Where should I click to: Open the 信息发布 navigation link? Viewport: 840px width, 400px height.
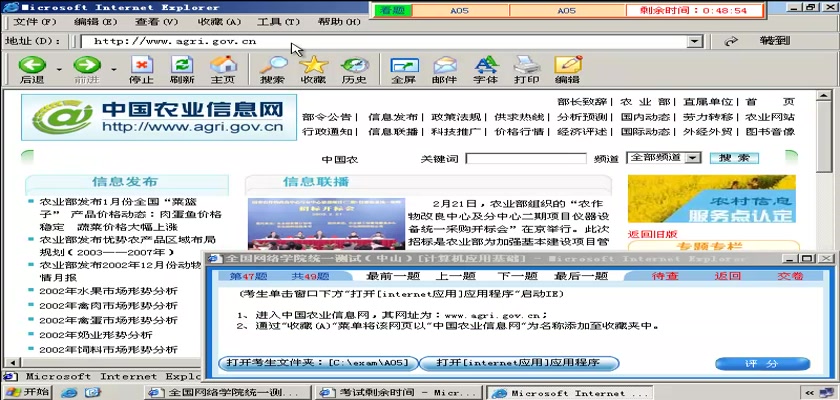393,117
